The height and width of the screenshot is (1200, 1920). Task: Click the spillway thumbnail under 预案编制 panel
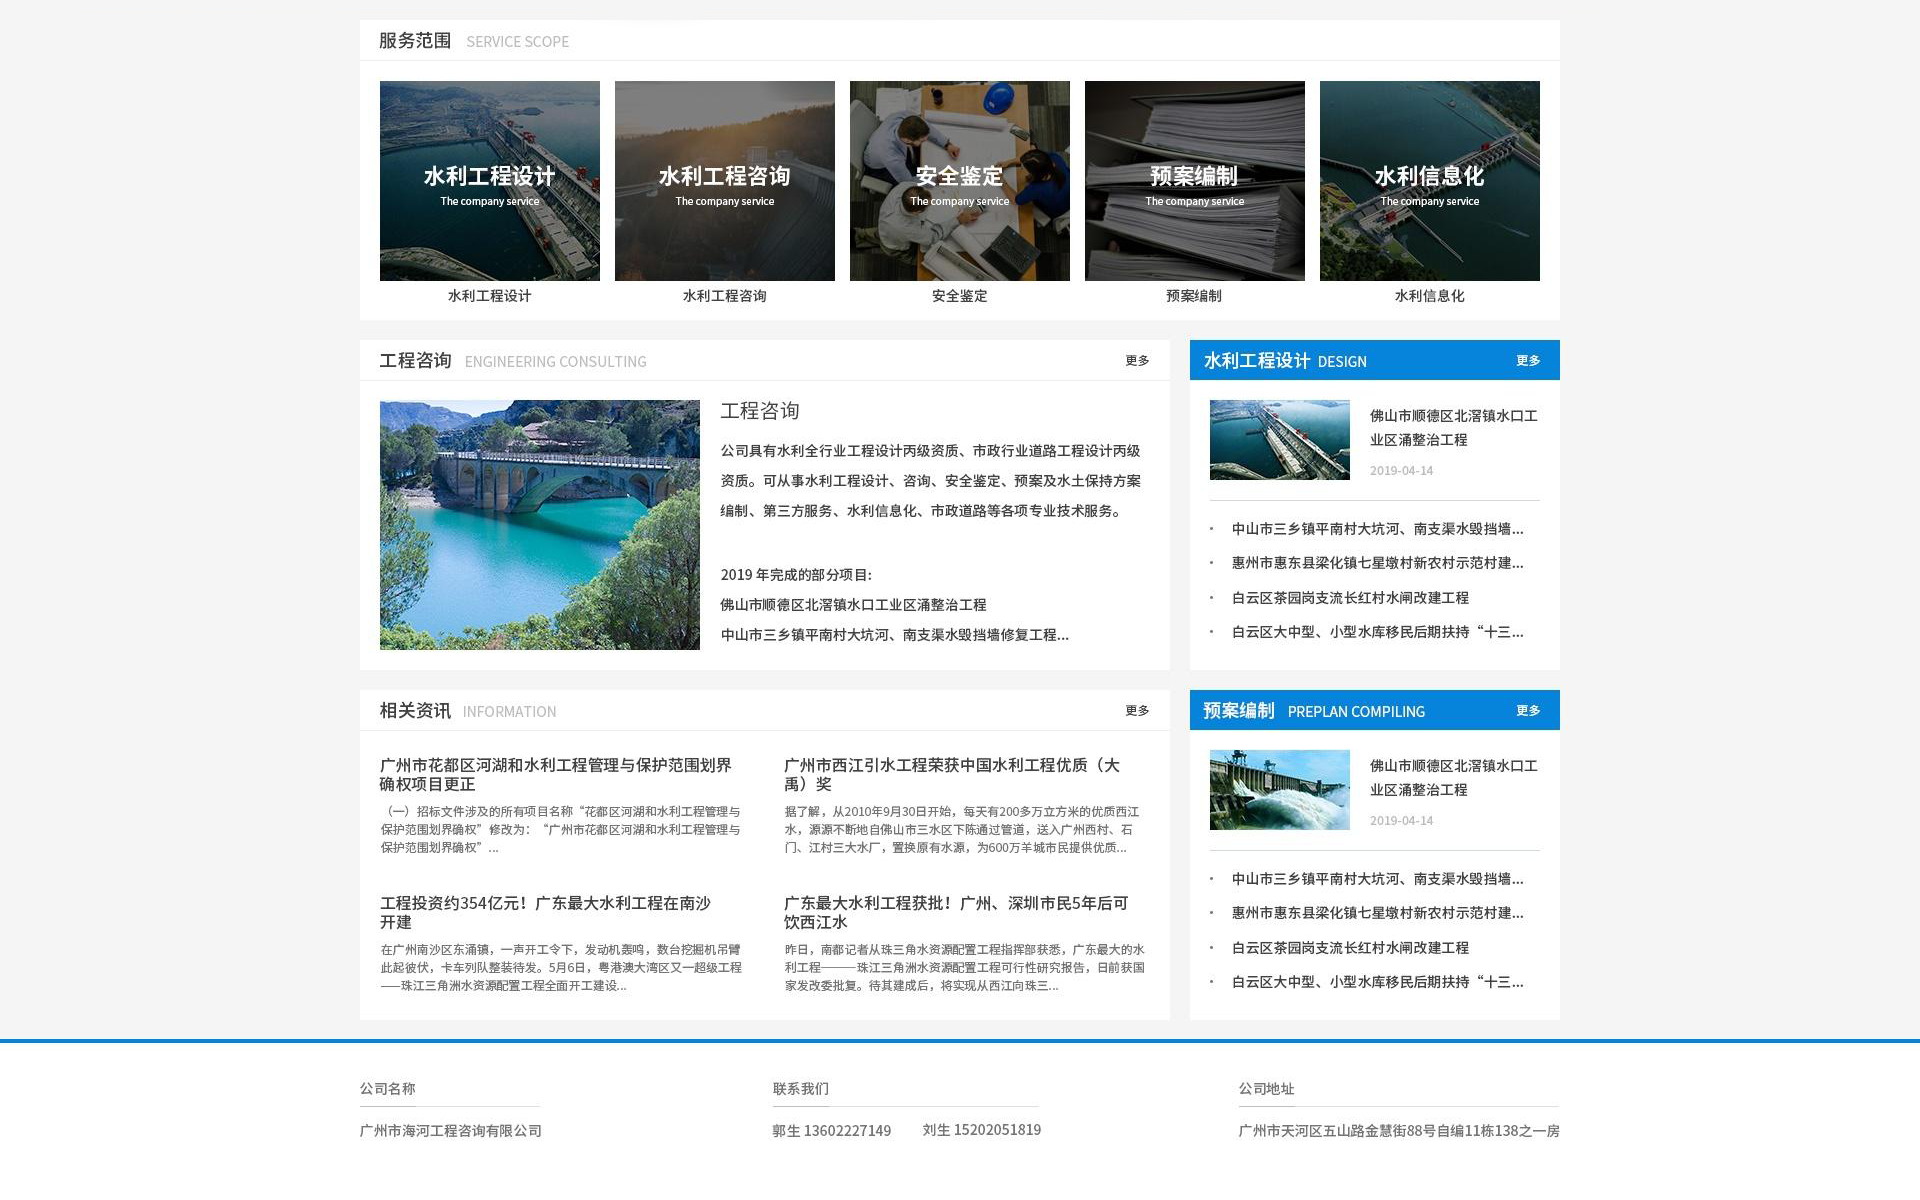tap(1279, 790)
